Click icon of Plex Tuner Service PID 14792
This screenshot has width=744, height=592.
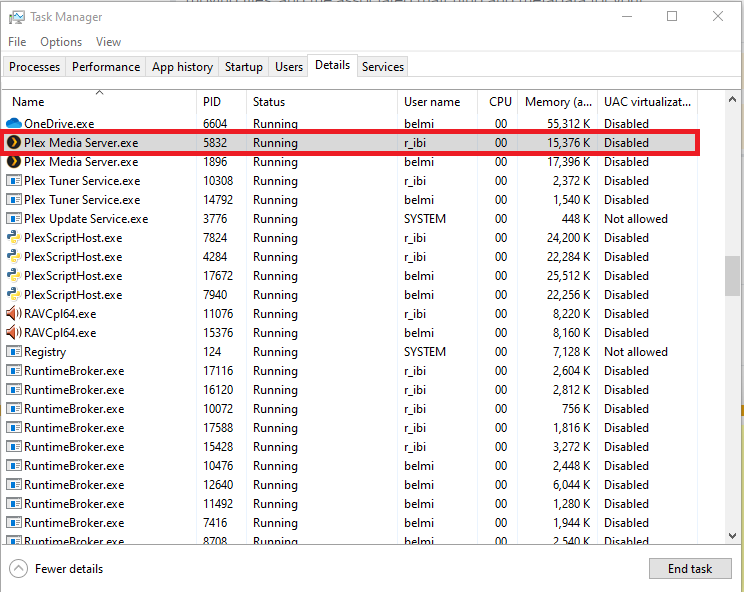point(14,200)
